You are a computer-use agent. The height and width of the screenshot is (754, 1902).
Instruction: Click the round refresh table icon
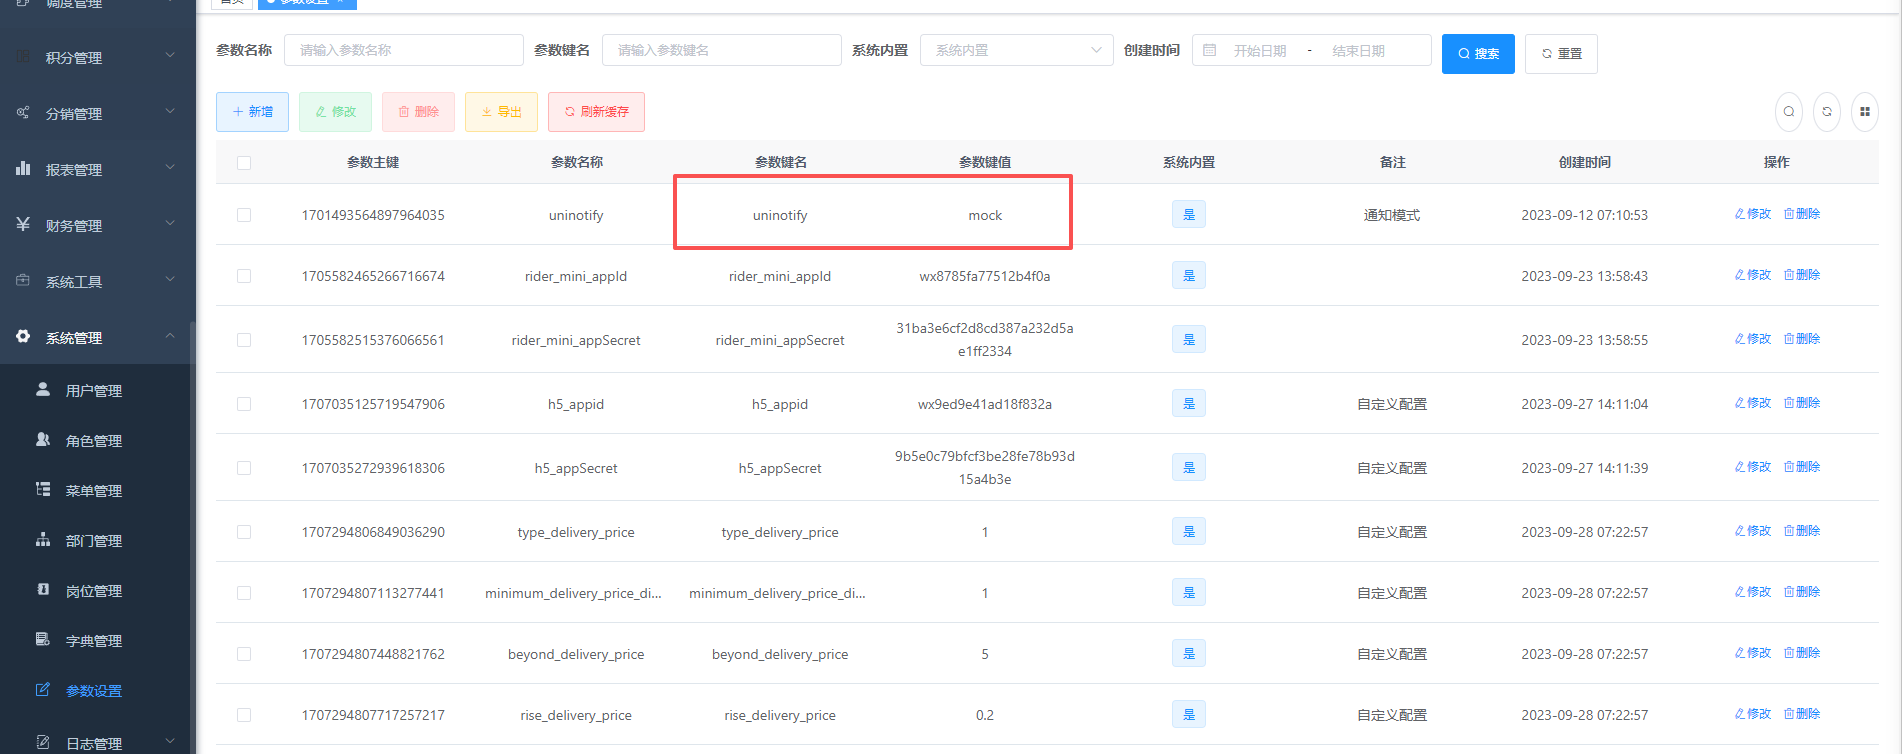pos(1827,112)
